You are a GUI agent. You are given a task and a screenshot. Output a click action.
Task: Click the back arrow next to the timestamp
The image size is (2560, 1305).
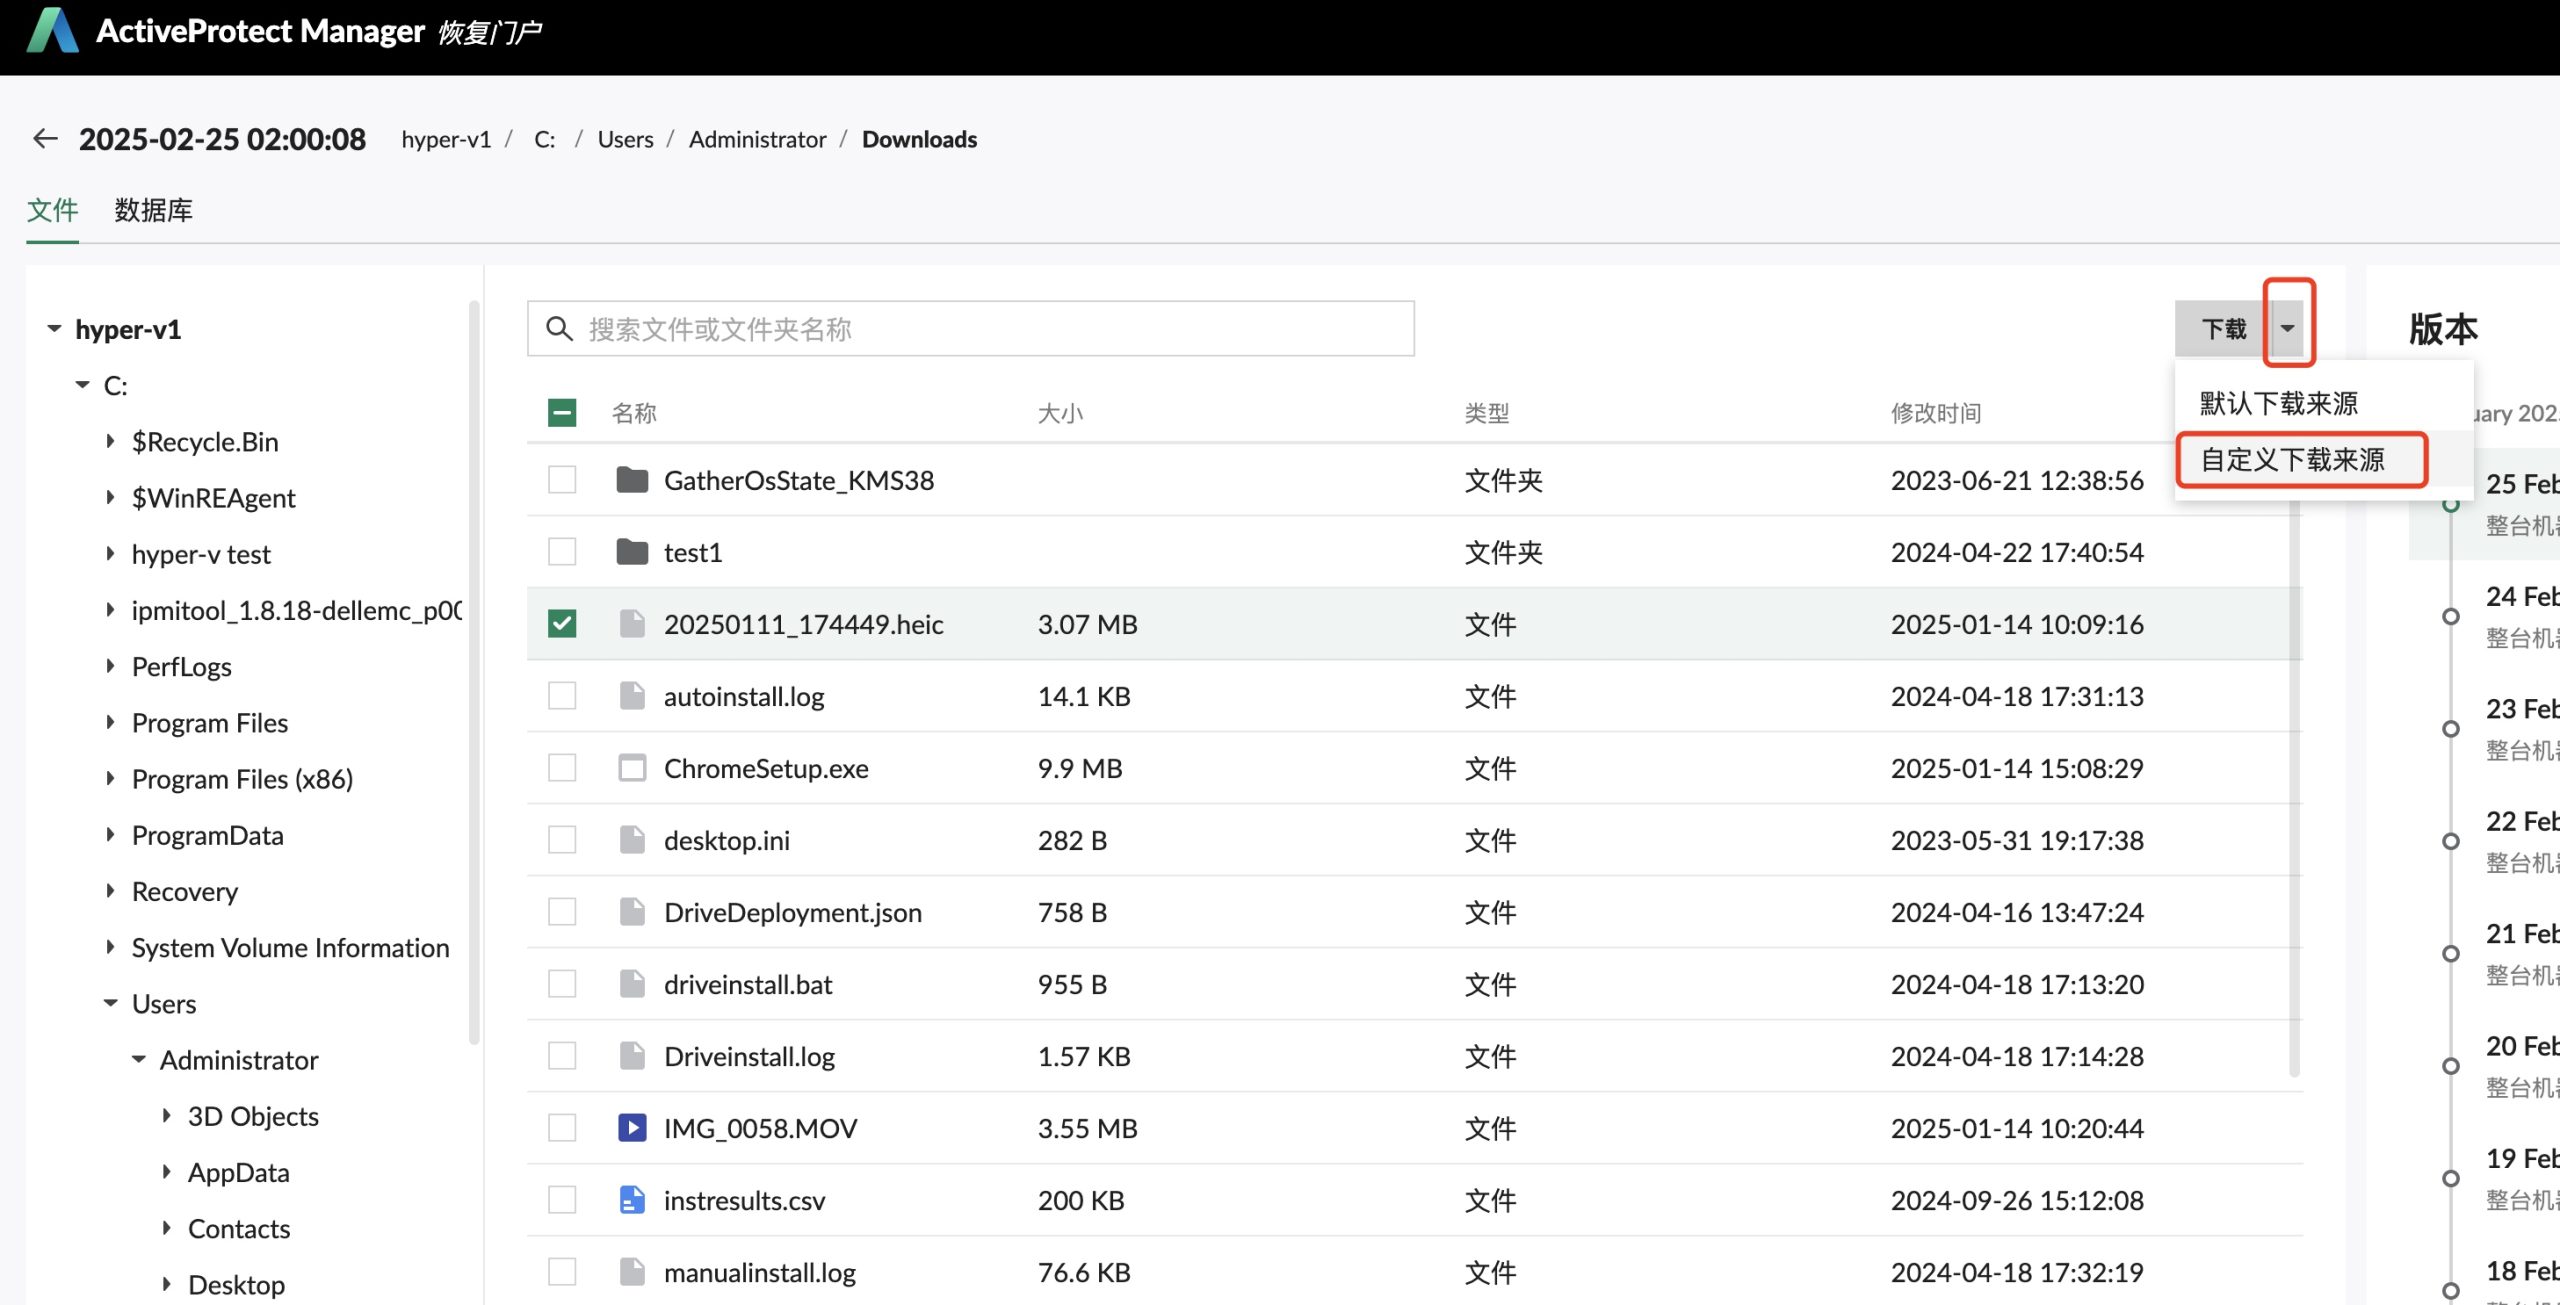[45, 138]
